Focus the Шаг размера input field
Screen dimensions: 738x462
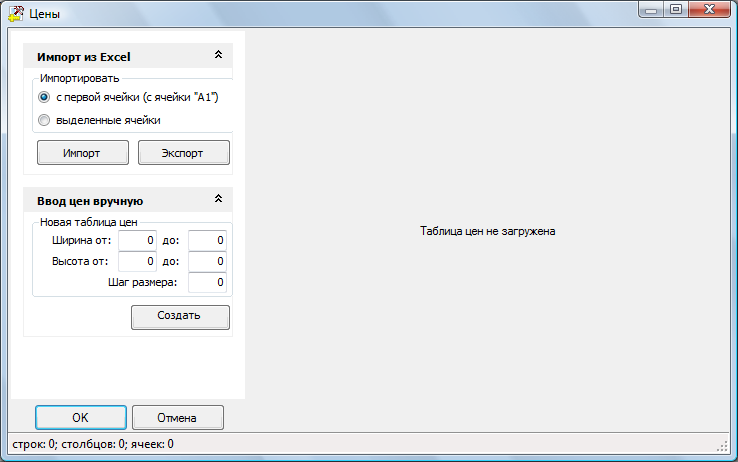click(x=208, y=283)
